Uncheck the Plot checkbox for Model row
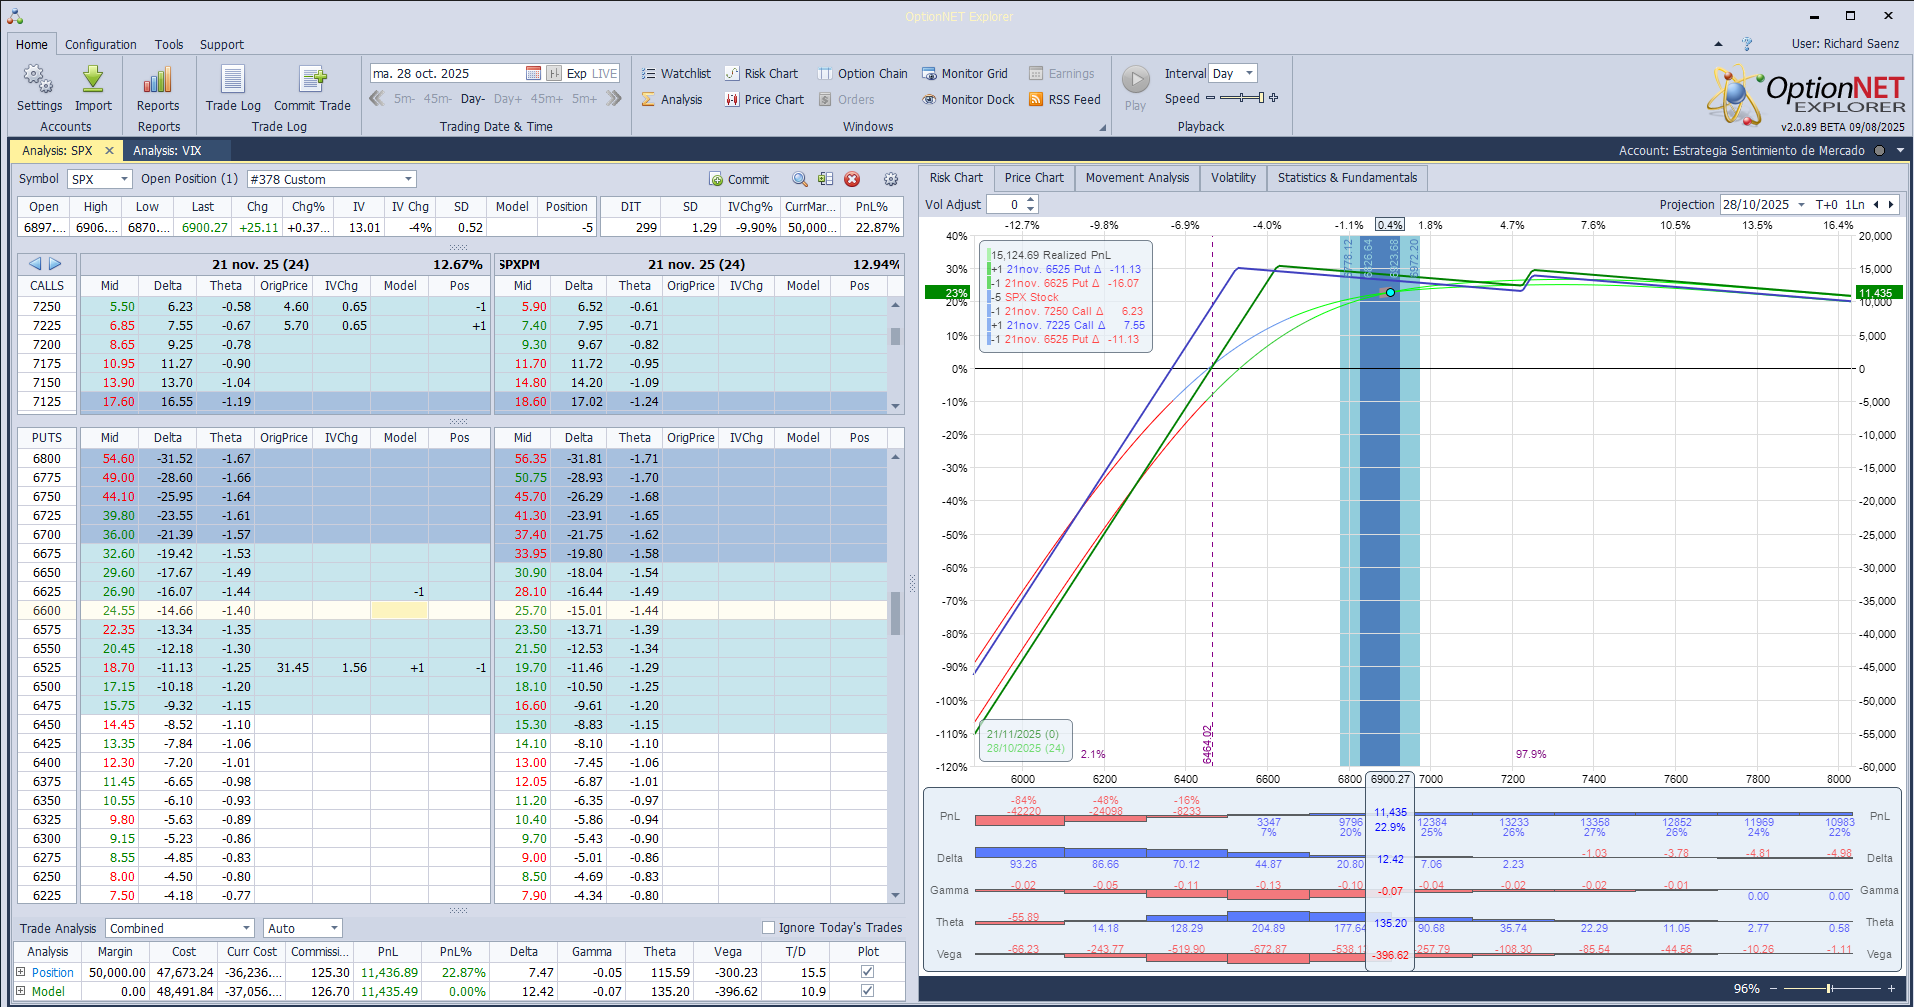 [867, 991]
